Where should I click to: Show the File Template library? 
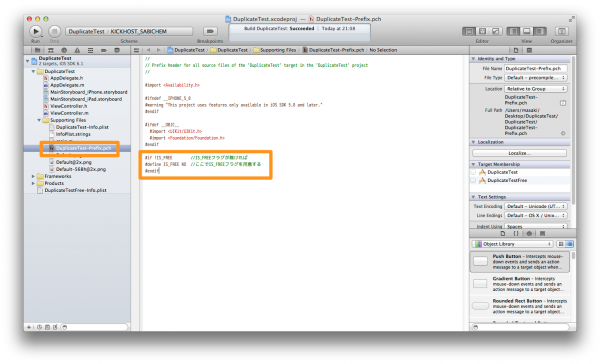point(503,233)
